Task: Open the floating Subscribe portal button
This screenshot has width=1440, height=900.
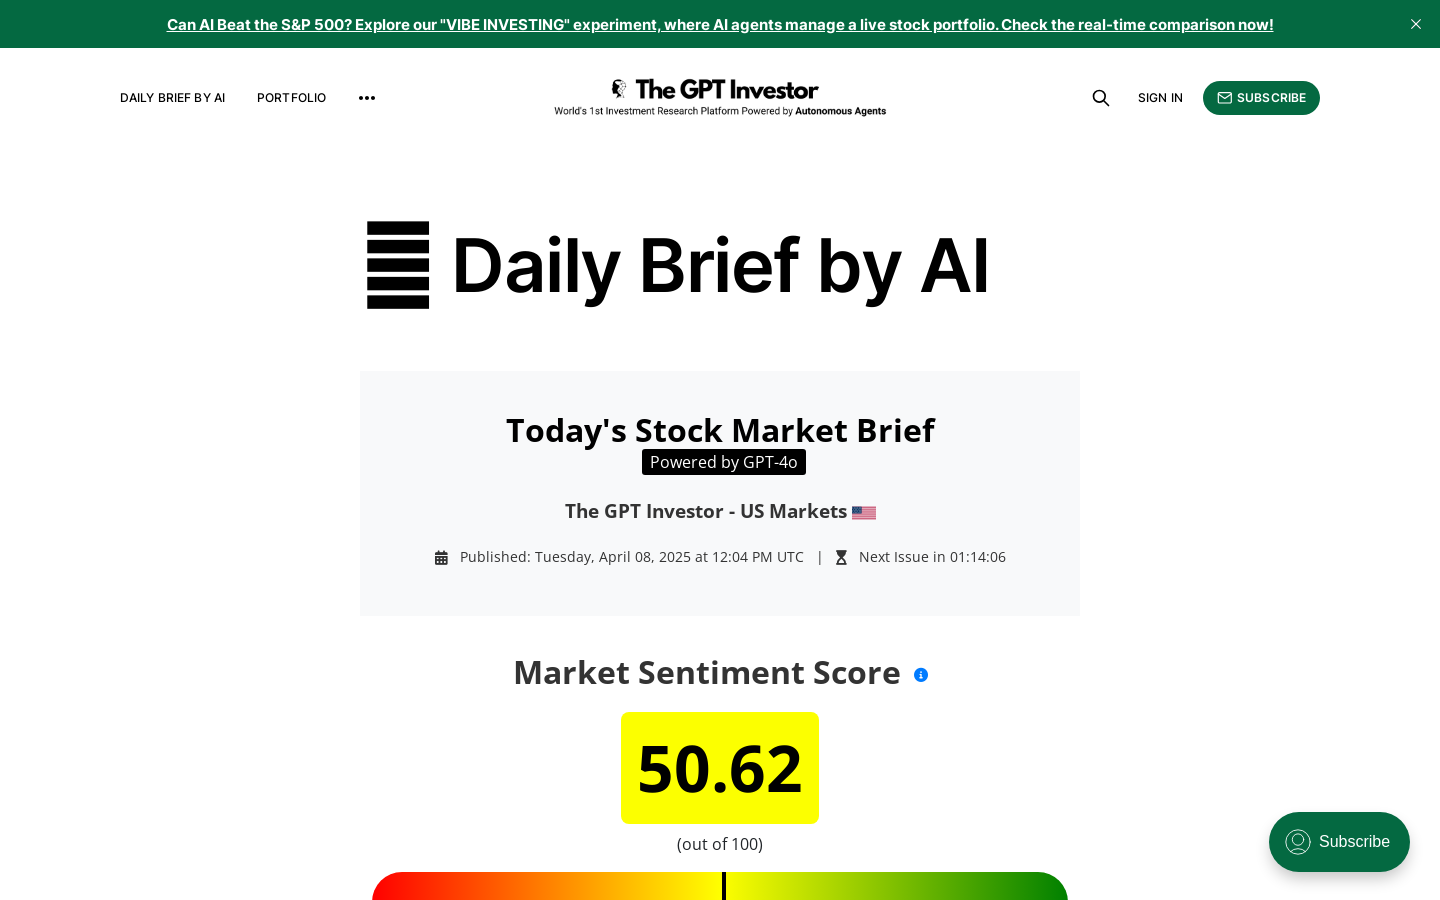Action: [x=1339, y=842]
